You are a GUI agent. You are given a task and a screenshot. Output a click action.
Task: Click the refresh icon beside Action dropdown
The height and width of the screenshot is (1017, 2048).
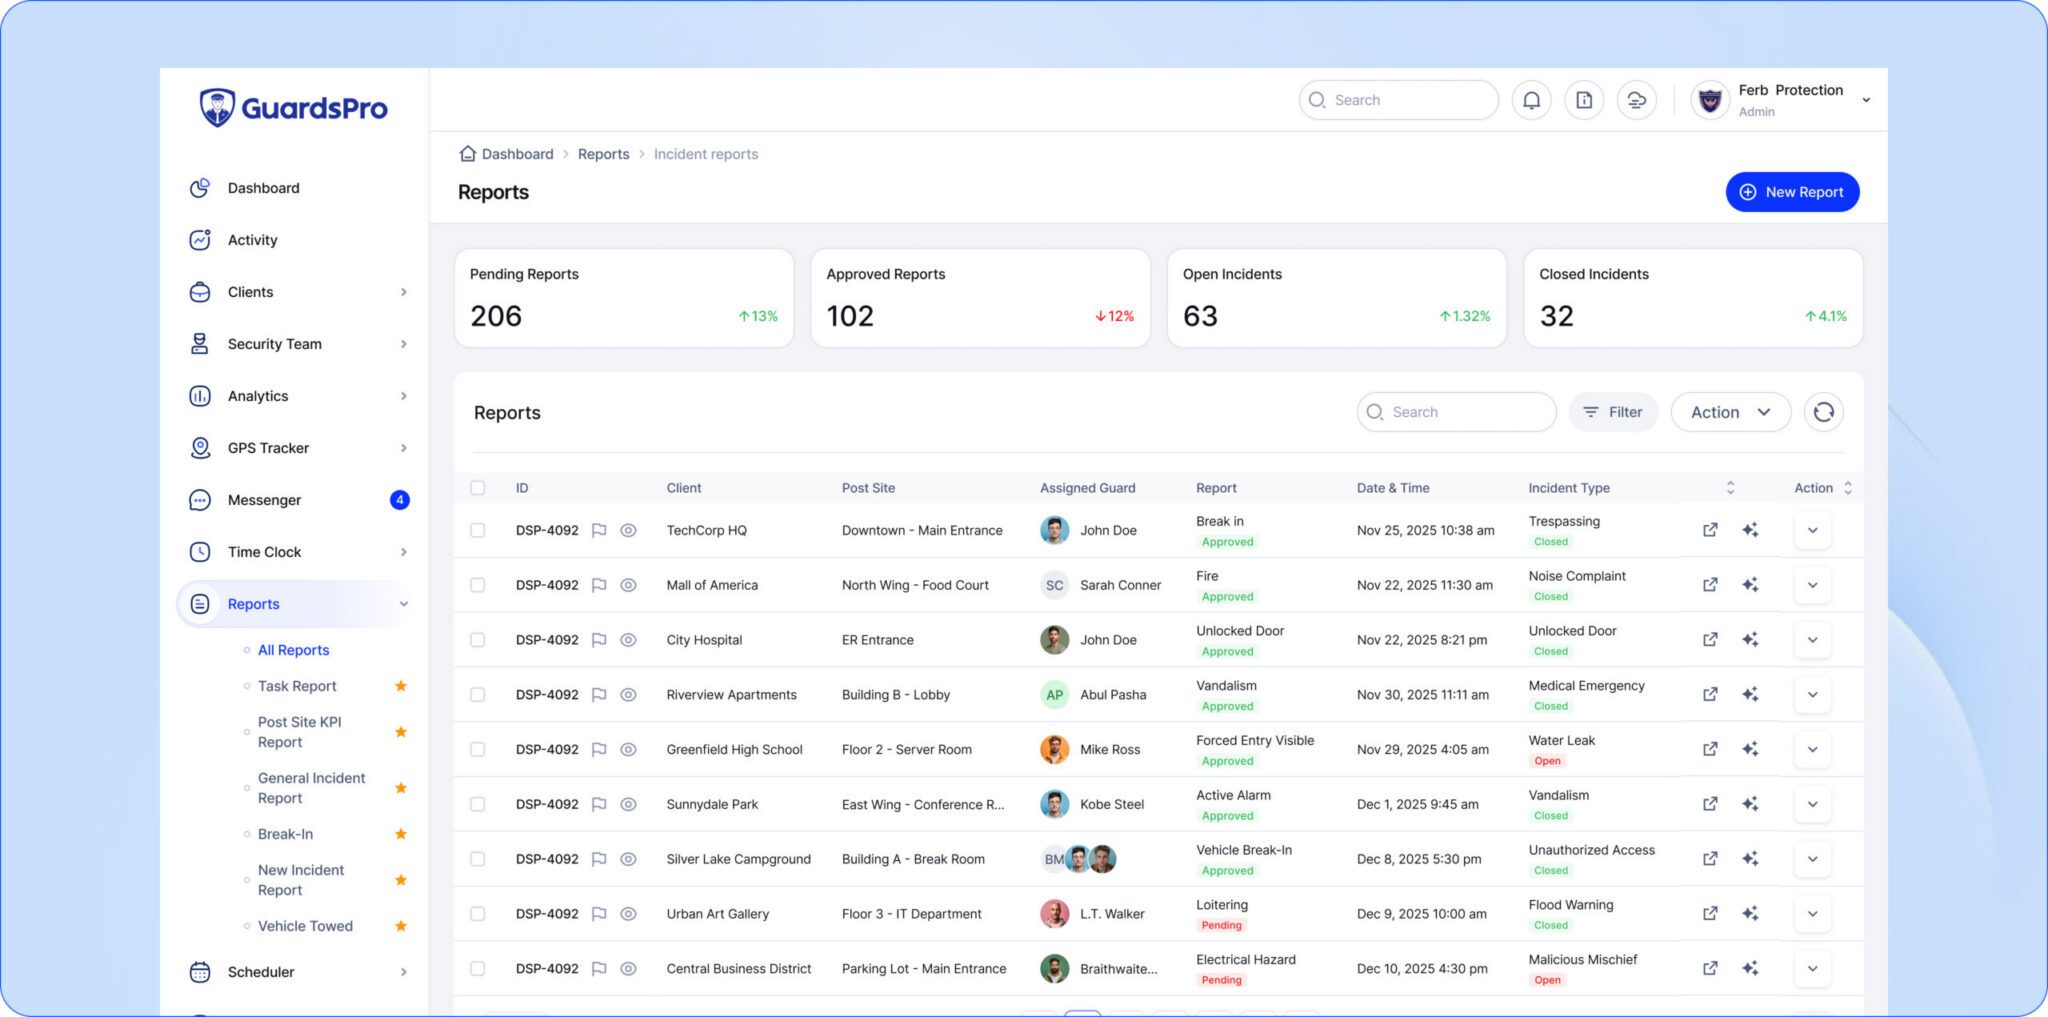[1823, 412]
